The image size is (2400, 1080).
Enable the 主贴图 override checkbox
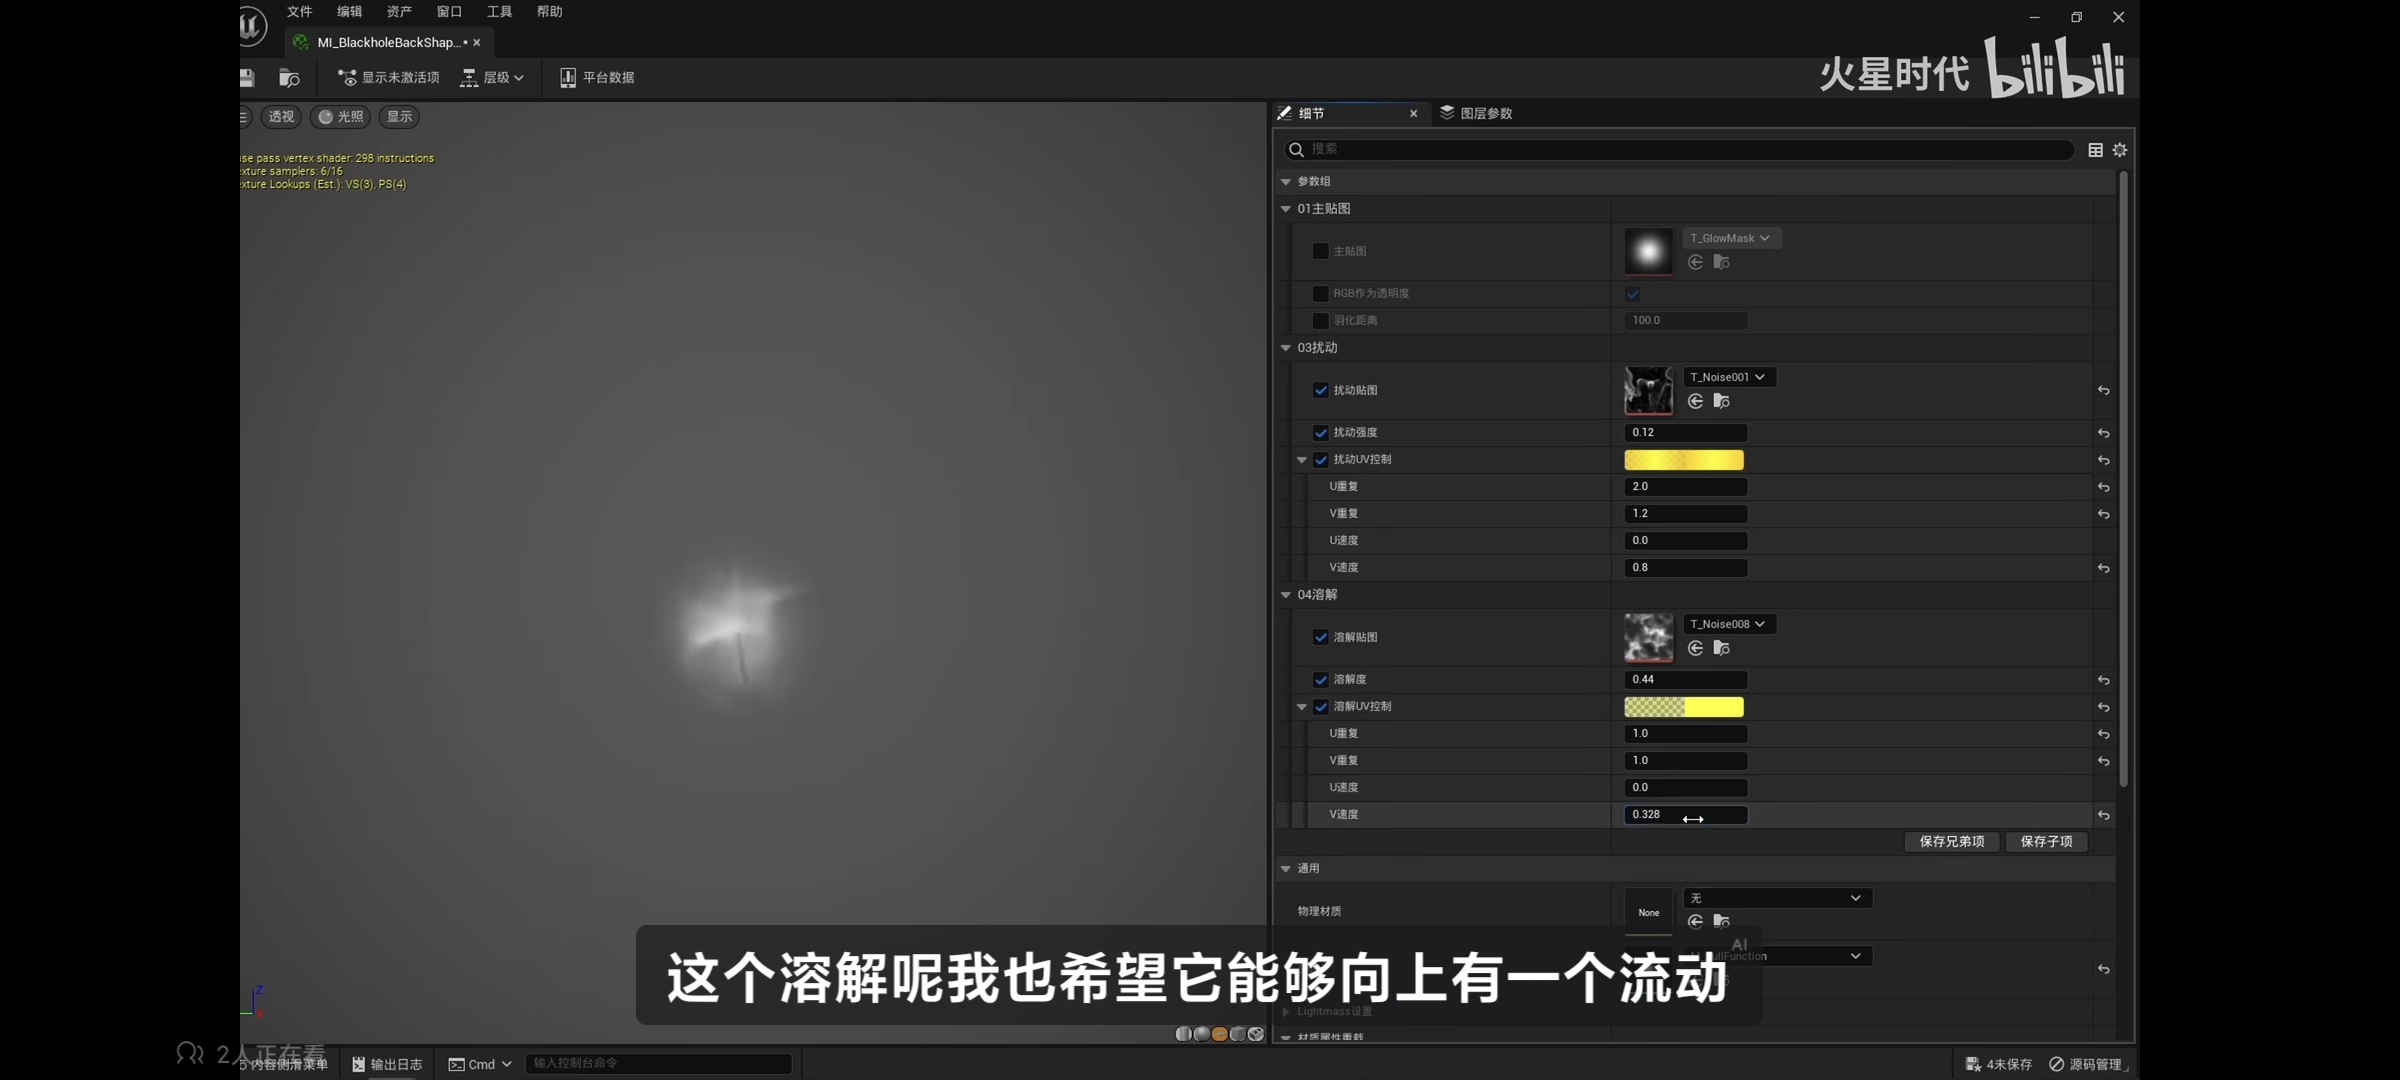(1320, 251)
